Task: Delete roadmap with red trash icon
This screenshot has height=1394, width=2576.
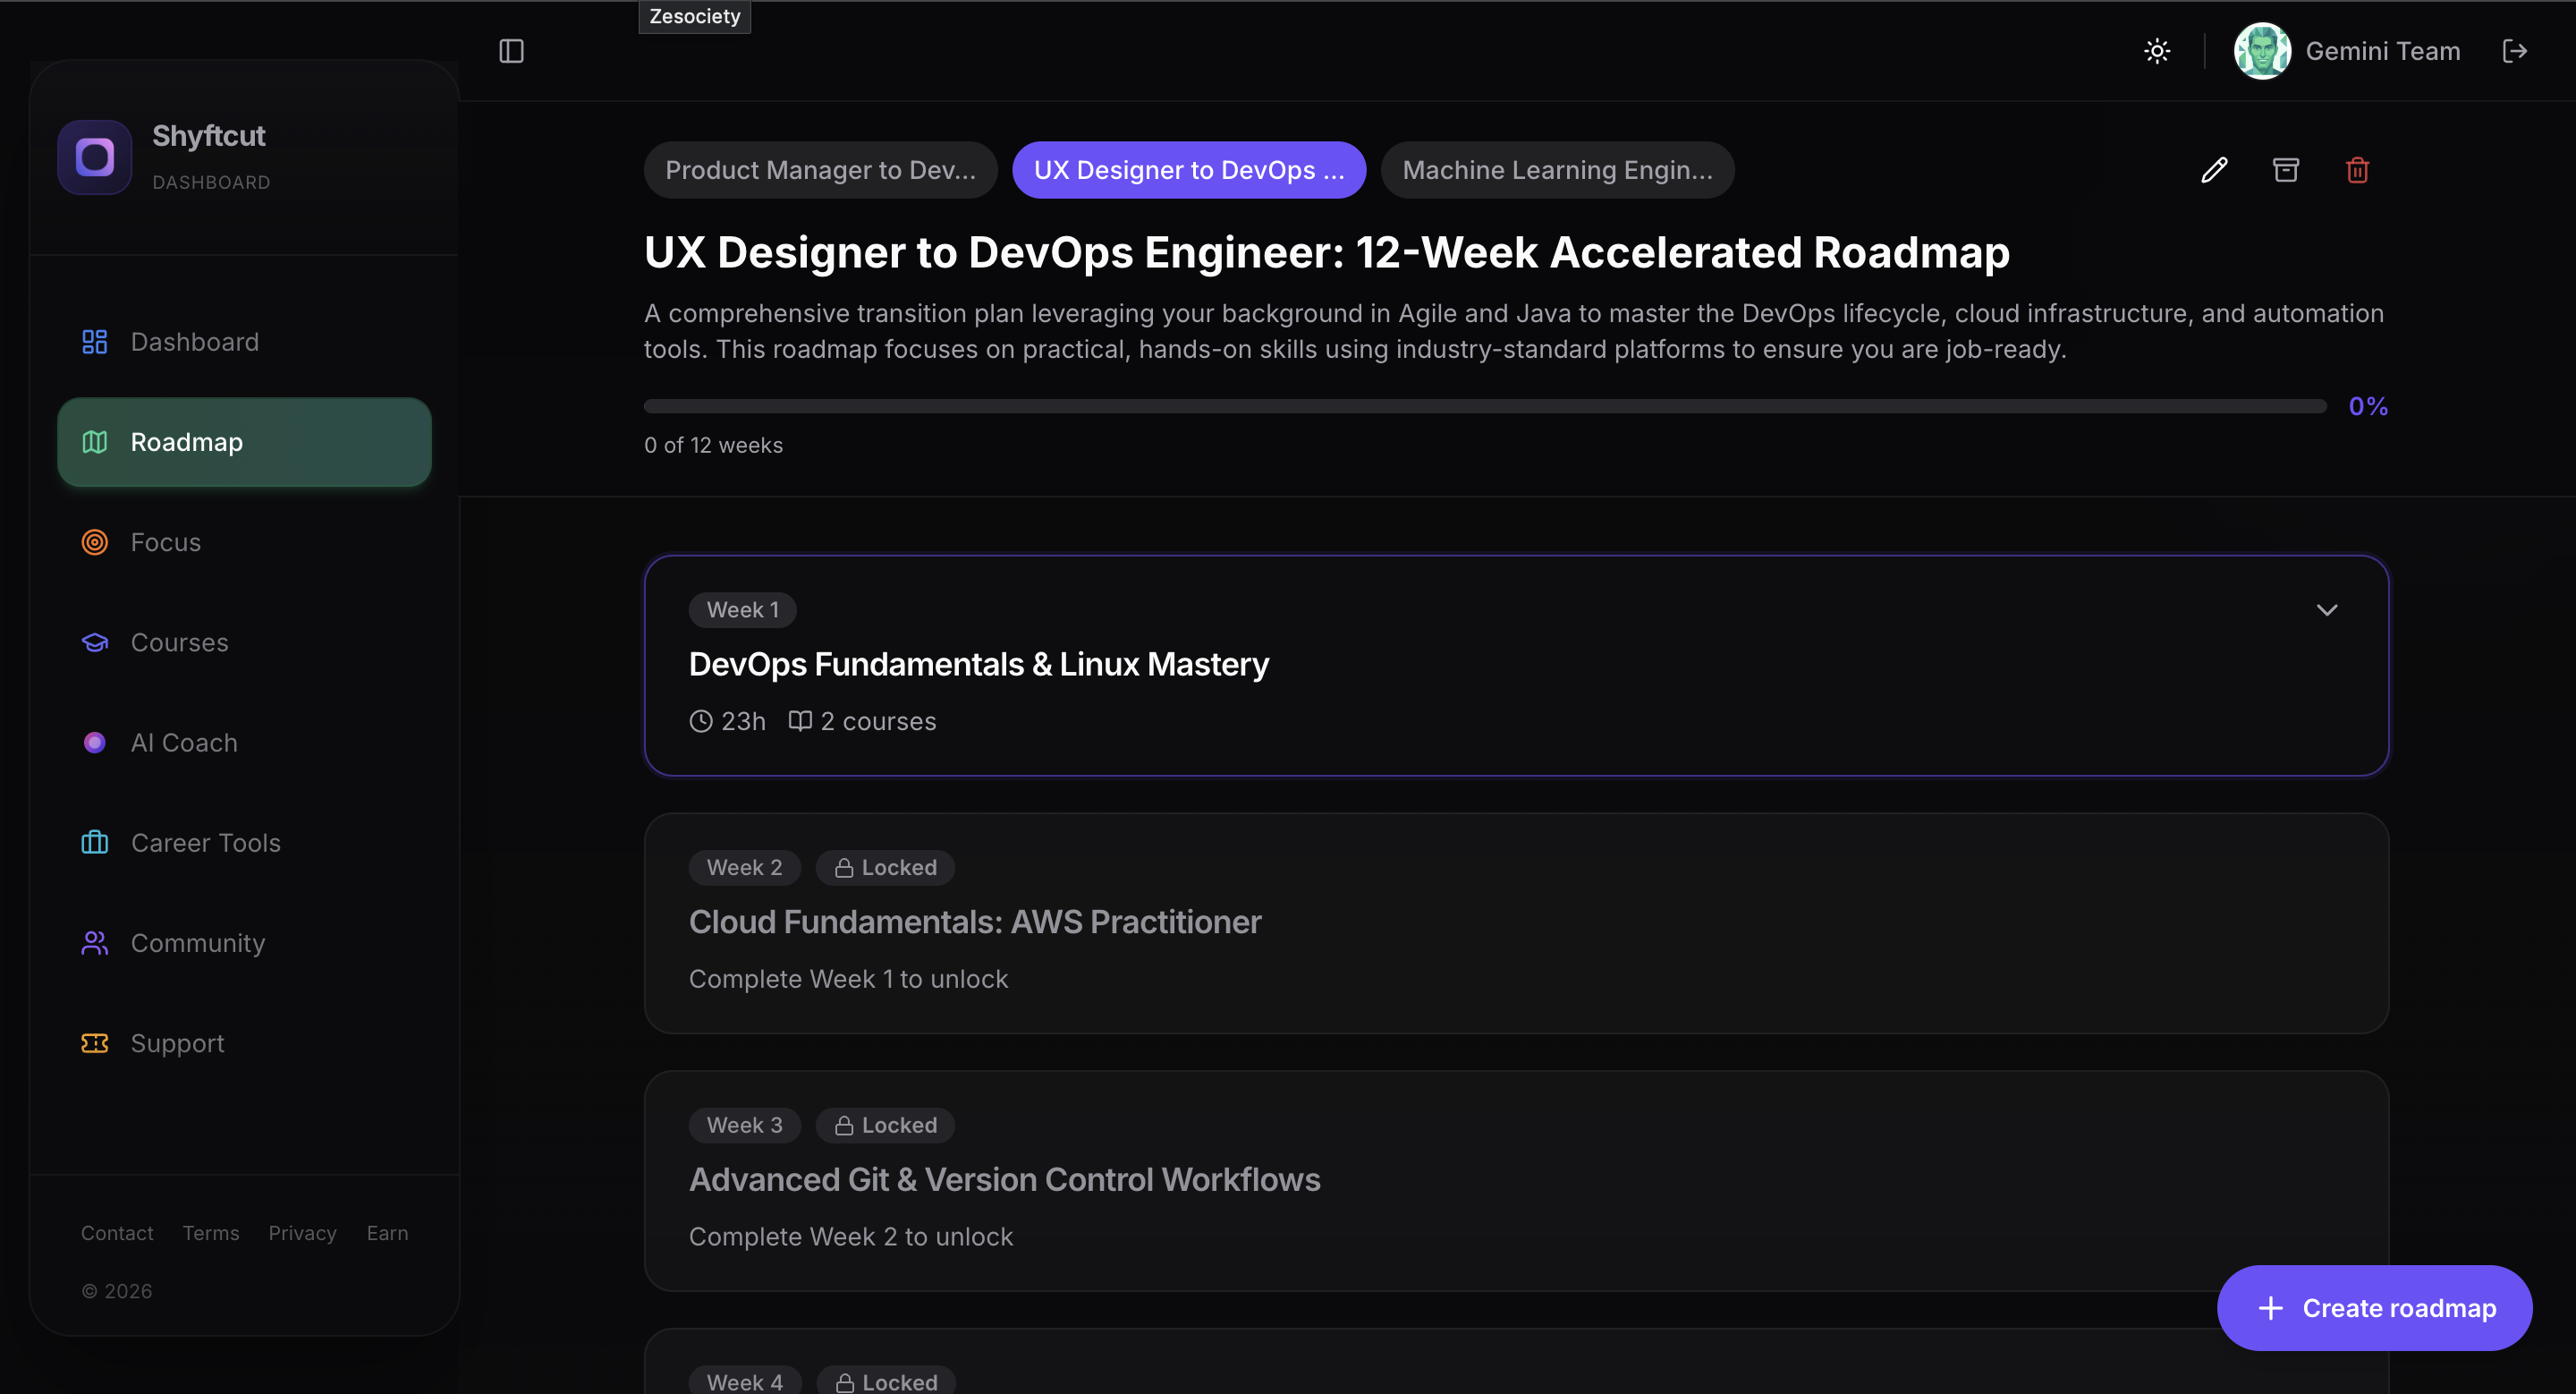Action: 2357,170
